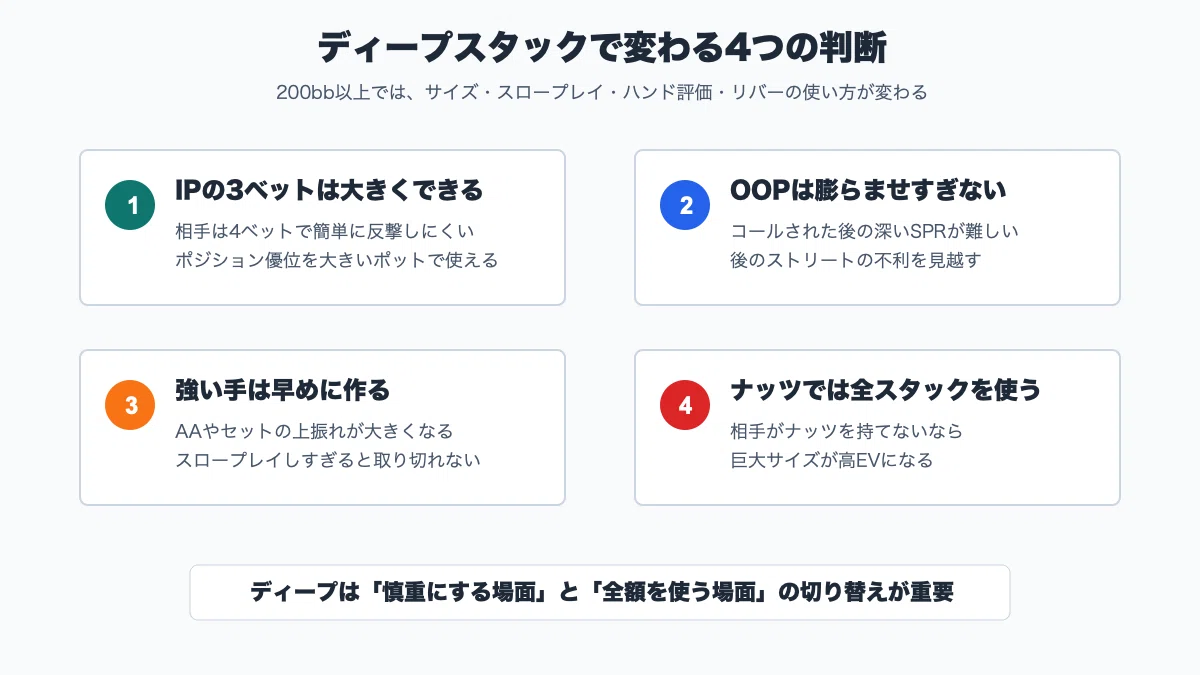Select the heading ナッツでは全スタックを使う
The width and height of the screenshot is (1200, 675).
click(886, 390)
